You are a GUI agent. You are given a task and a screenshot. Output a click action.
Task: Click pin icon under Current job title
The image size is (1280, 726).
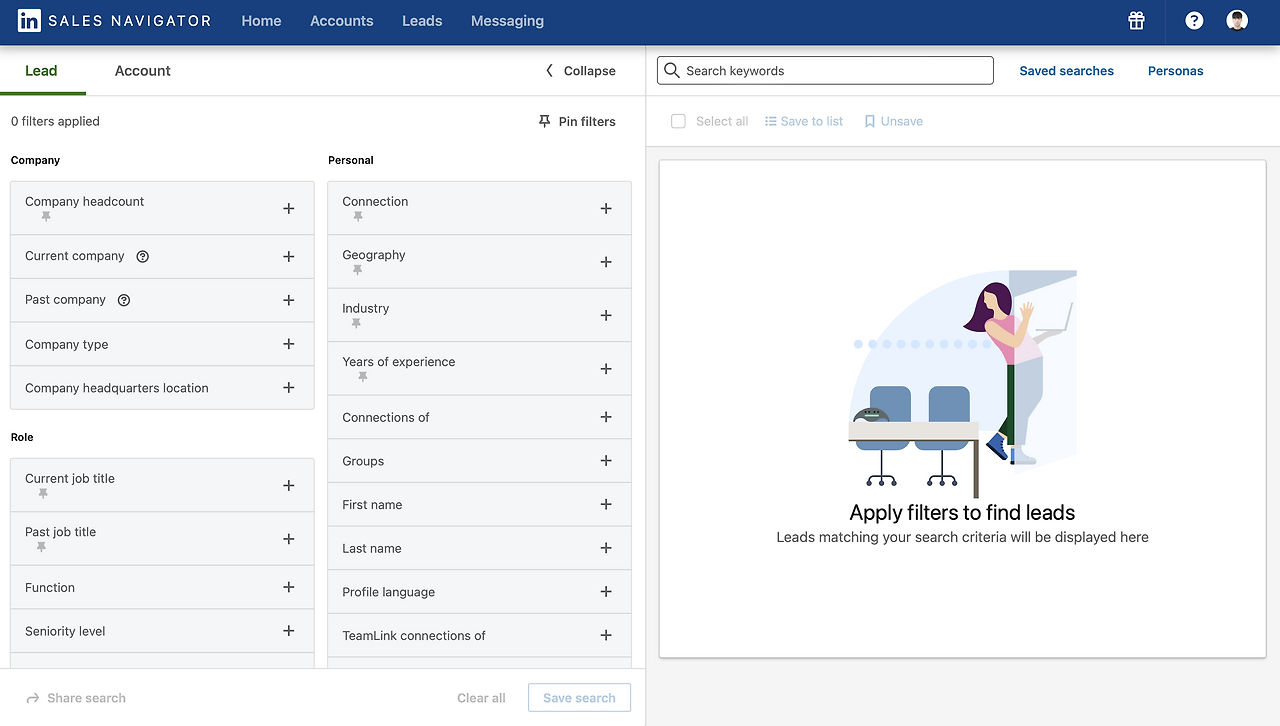click(x=43, y=494)
